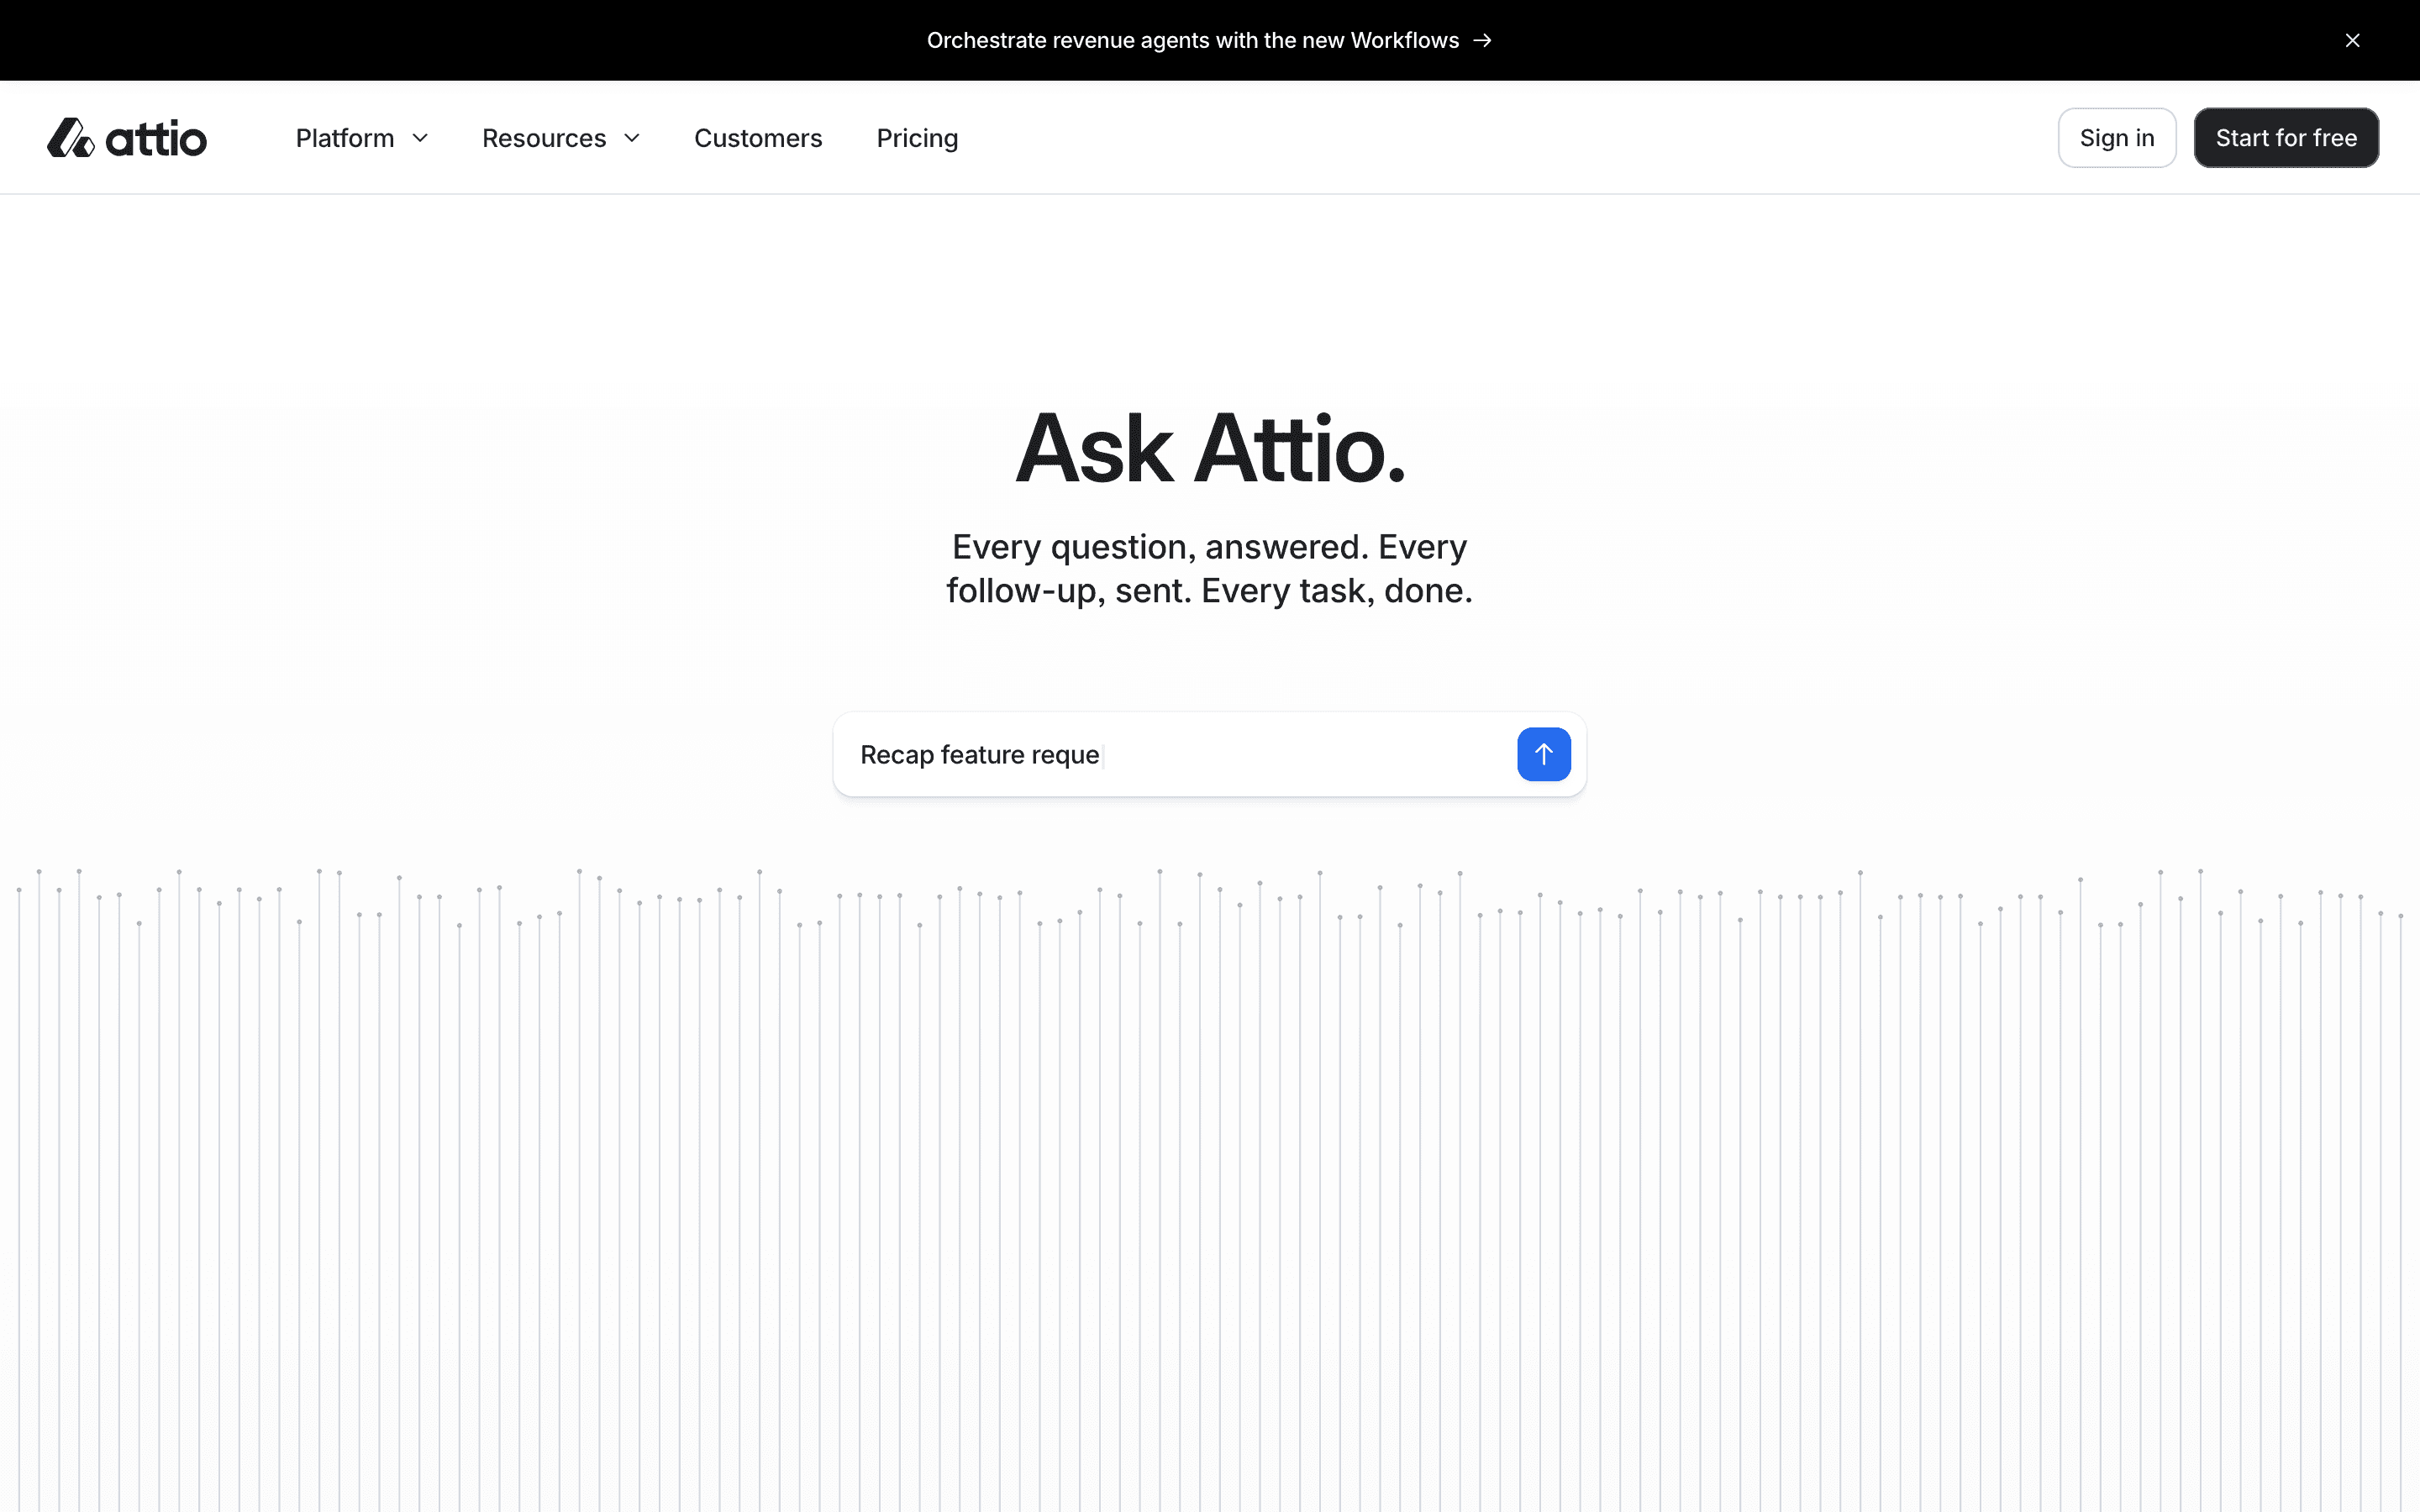The width and height of the screenshot is (2420, 1512).
Task: Open the Orchestrate revenue agents Workflows announcement
Action: point(1209,40)
